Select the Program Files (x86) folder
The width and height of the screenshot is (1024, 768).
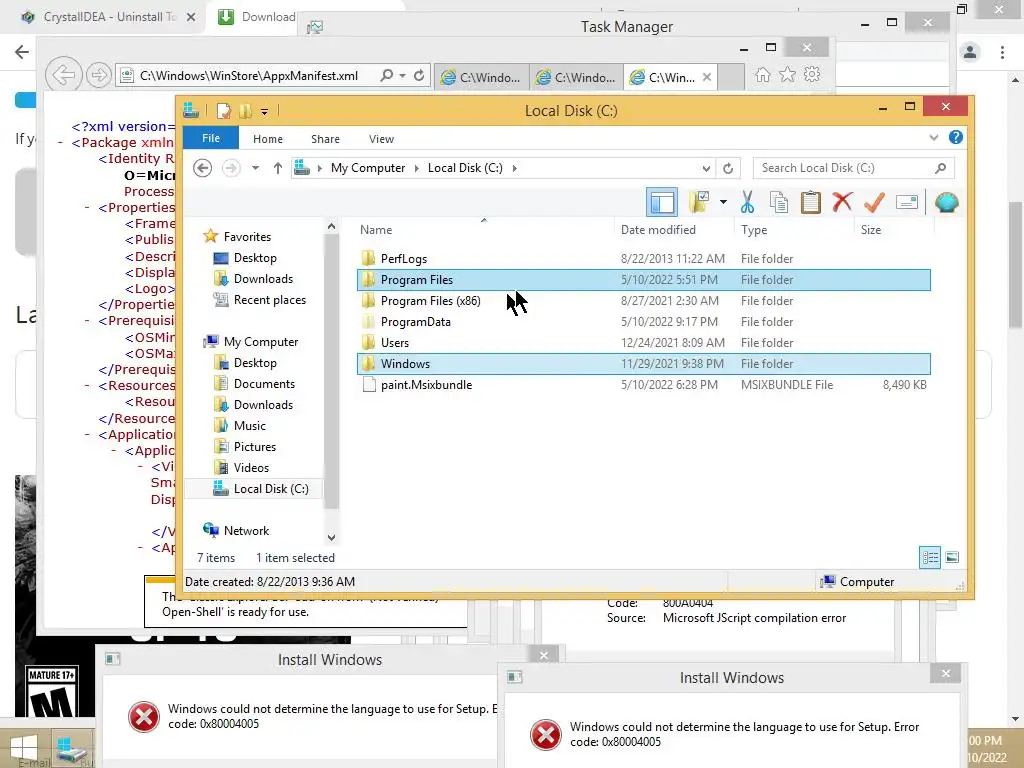643,301
